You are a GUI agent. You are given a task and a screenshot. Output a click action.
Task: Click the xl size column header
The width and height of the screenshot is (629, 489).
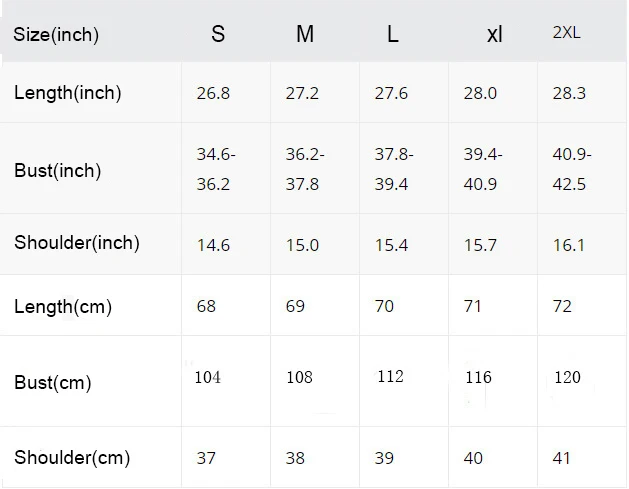pos(494,35)
